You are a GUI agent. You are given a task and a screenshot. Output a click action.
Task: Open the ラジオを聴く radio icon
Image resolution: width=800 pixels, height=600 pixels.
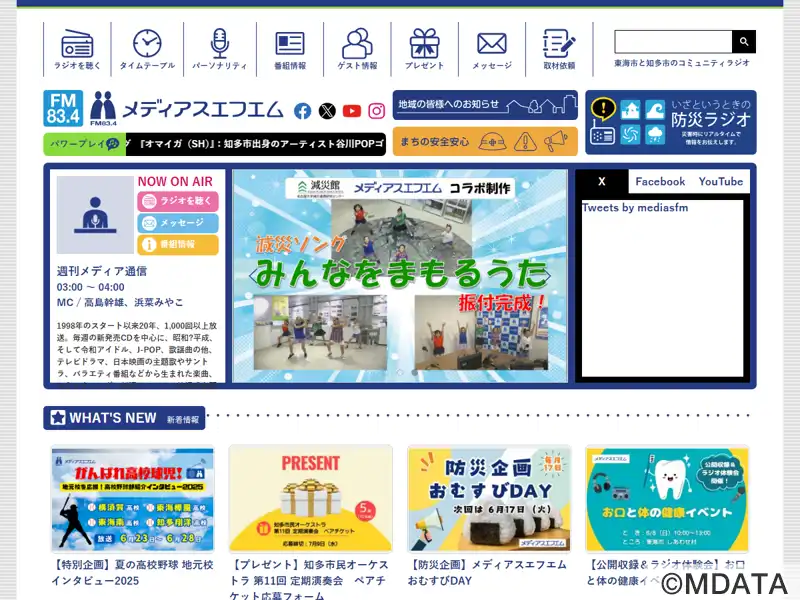[x=77, y=49]
